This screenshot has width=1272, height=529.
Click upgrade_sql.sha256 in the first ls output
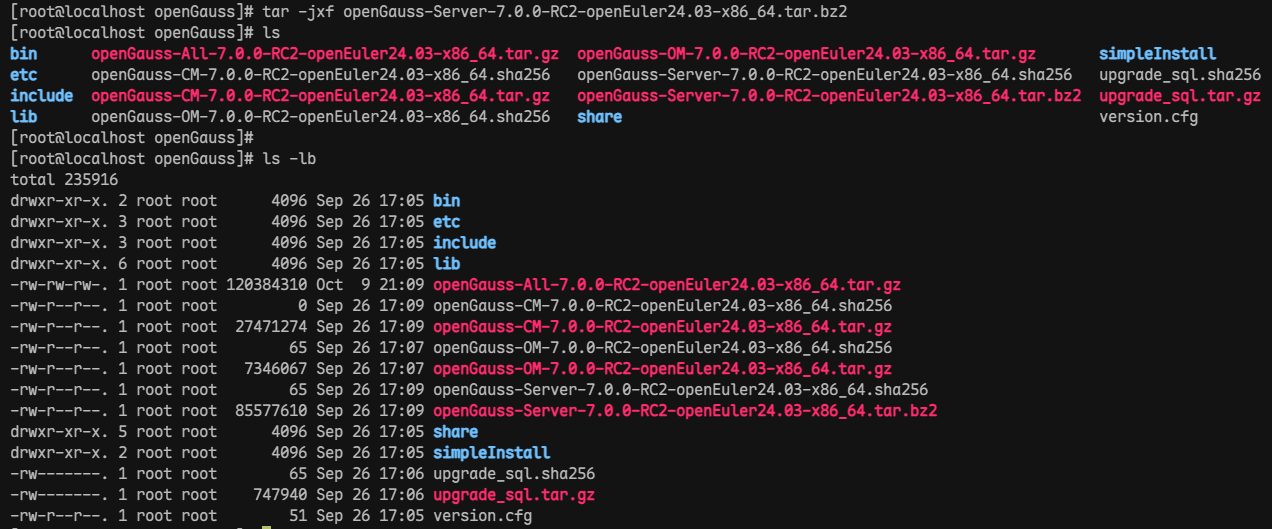pyautogui.click(x=1179, y=75)
